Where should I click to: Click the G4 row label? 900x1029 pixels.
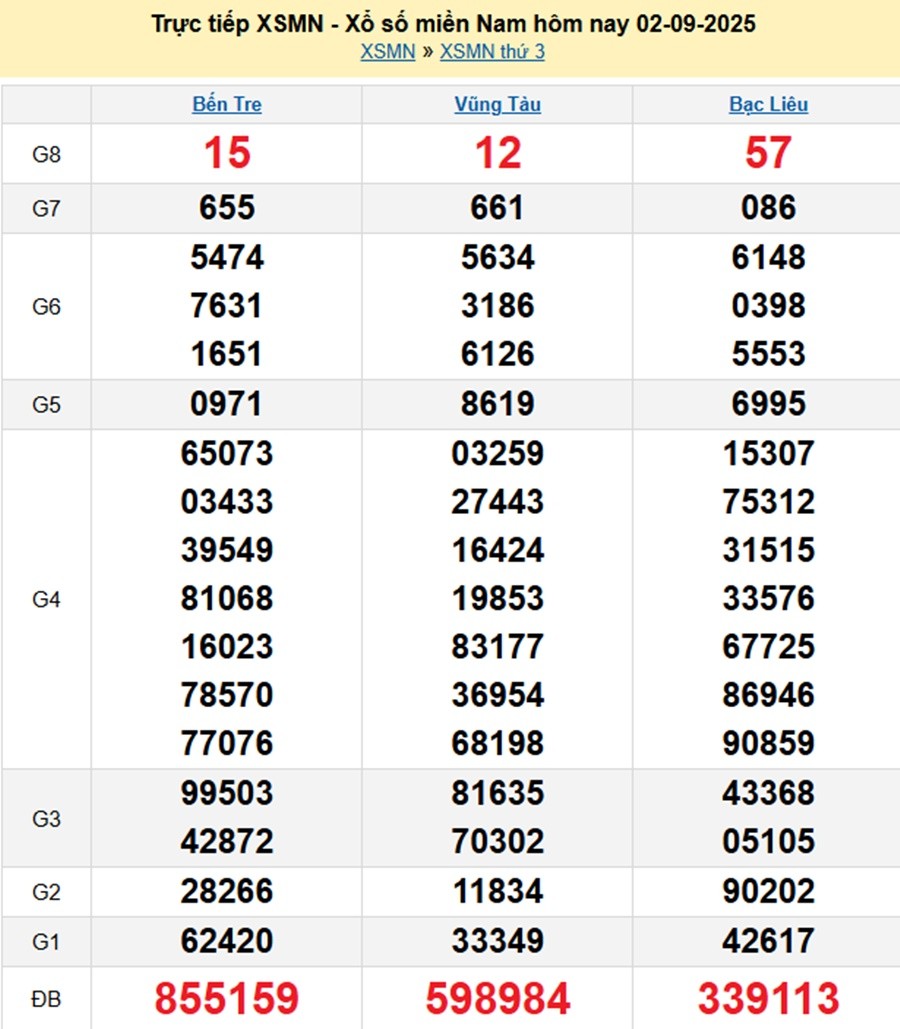click(x=47, y=599)
